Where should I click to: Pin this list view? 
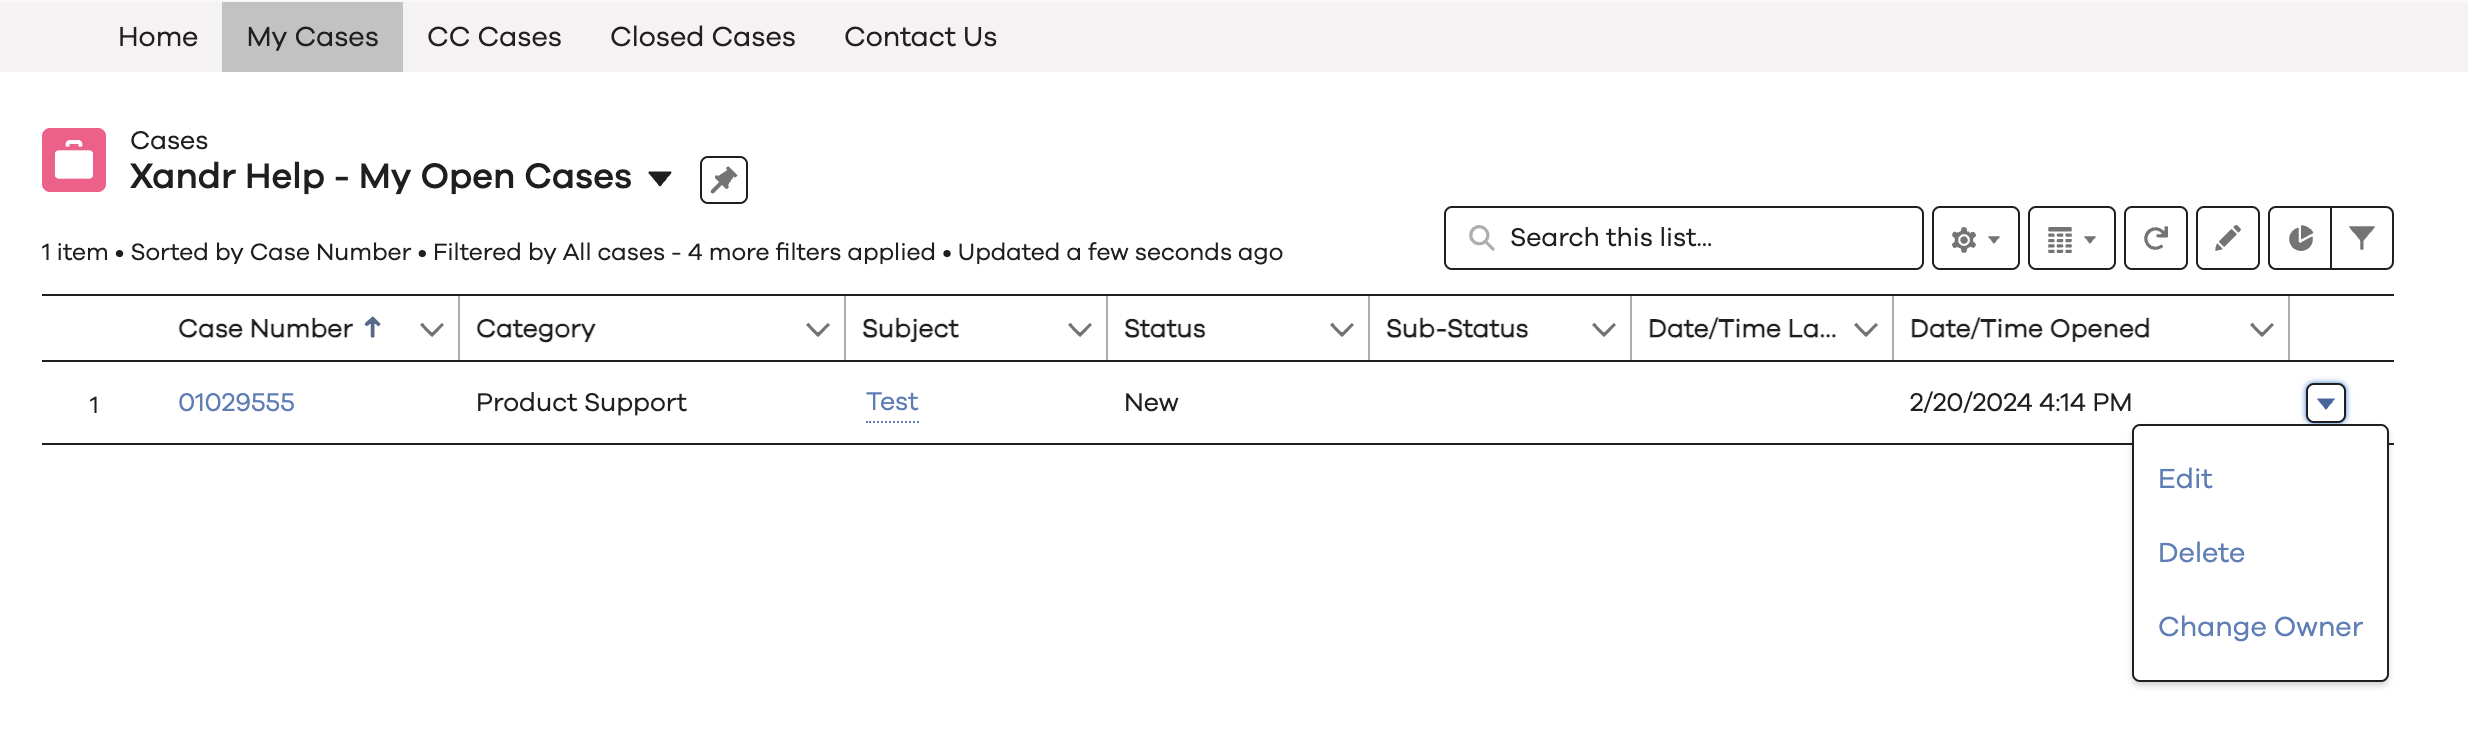tap(724, 180)
